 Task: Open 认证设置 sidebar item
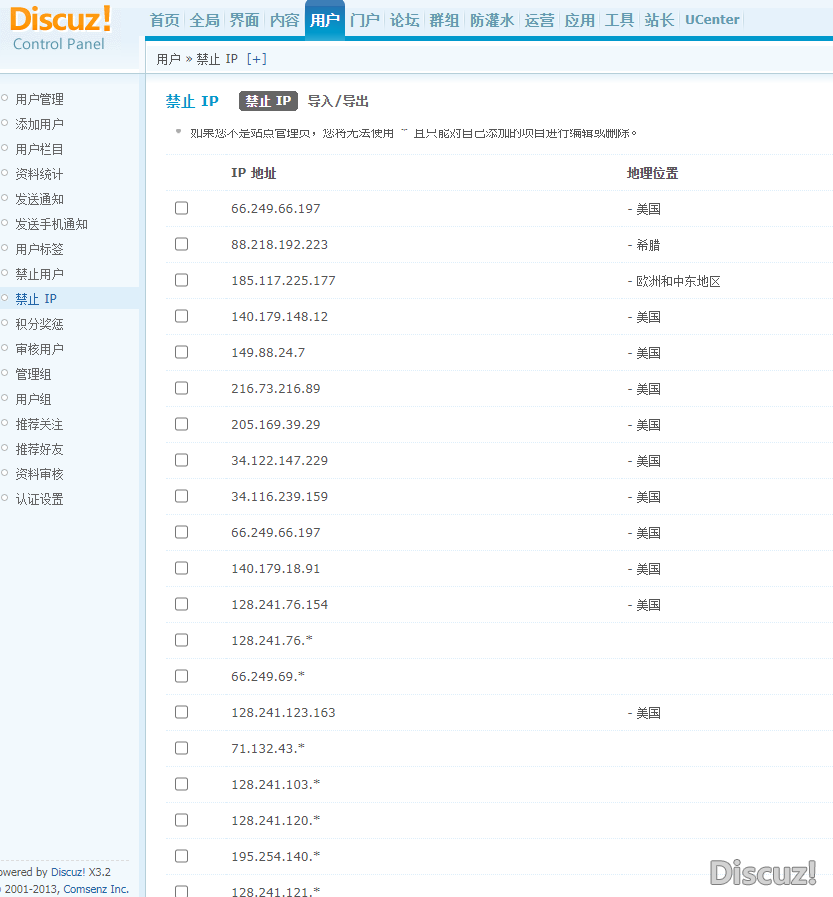[39, 499]
